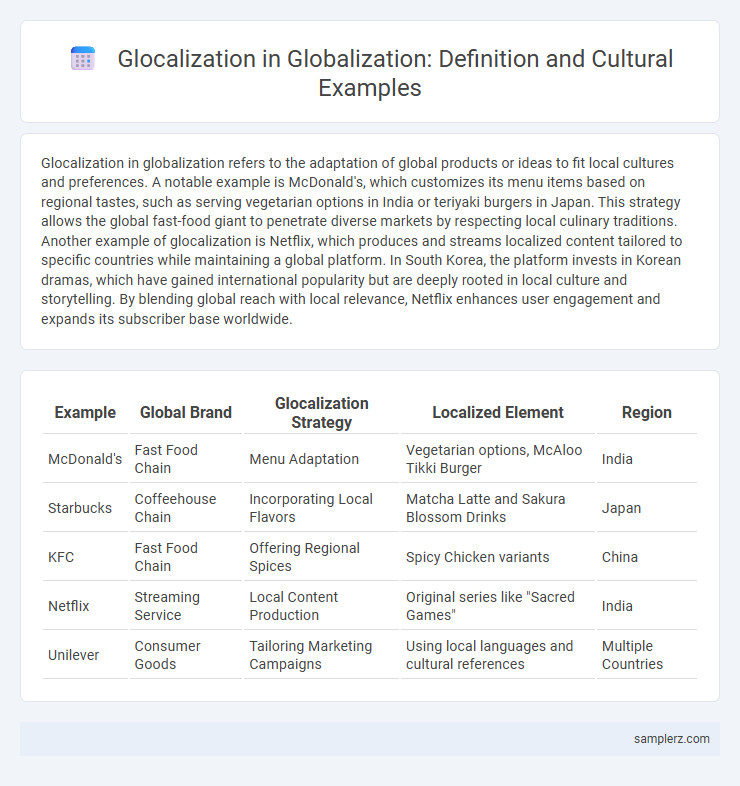Select the 'Unilever' cell
The height and width of the screenshot is (786, 740).
[x=85, y=655]
